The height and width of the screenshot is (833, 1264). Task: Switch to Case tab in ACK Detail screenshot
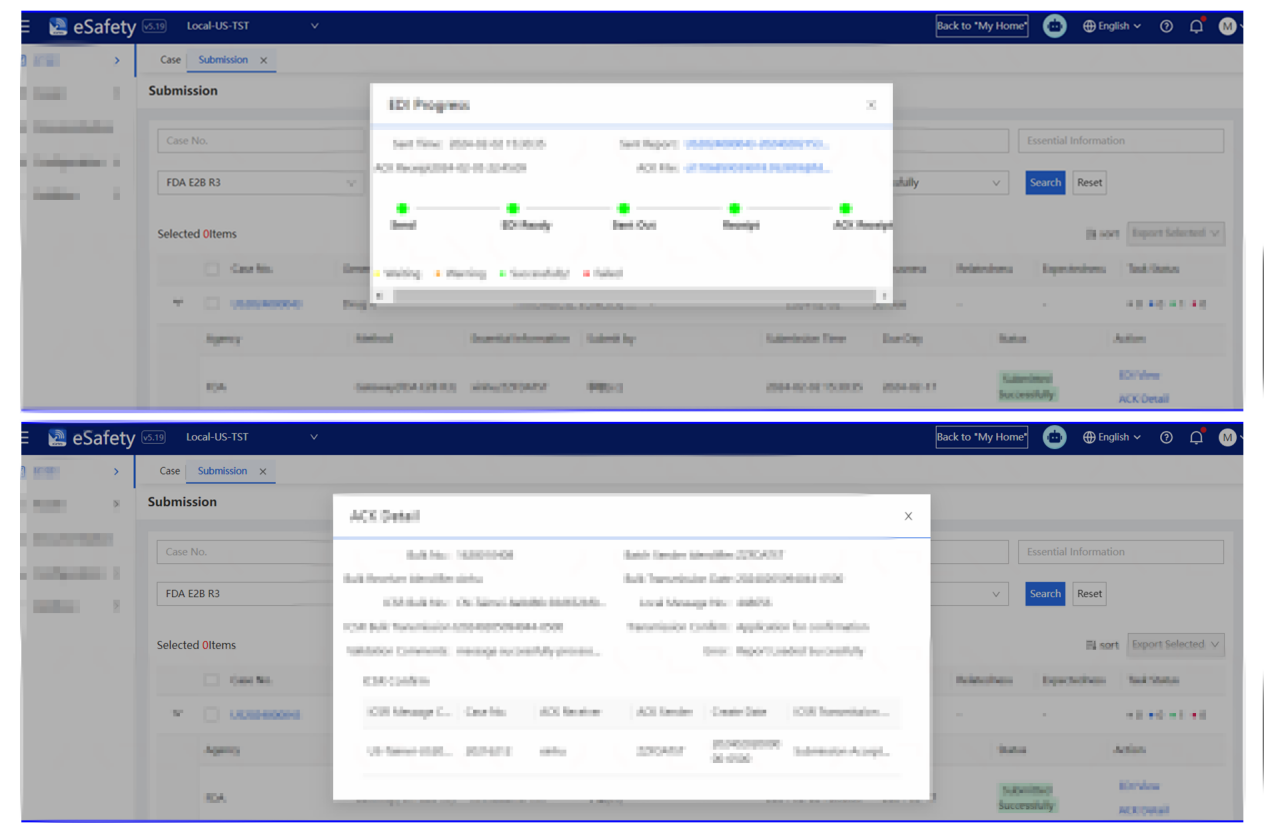171,471
